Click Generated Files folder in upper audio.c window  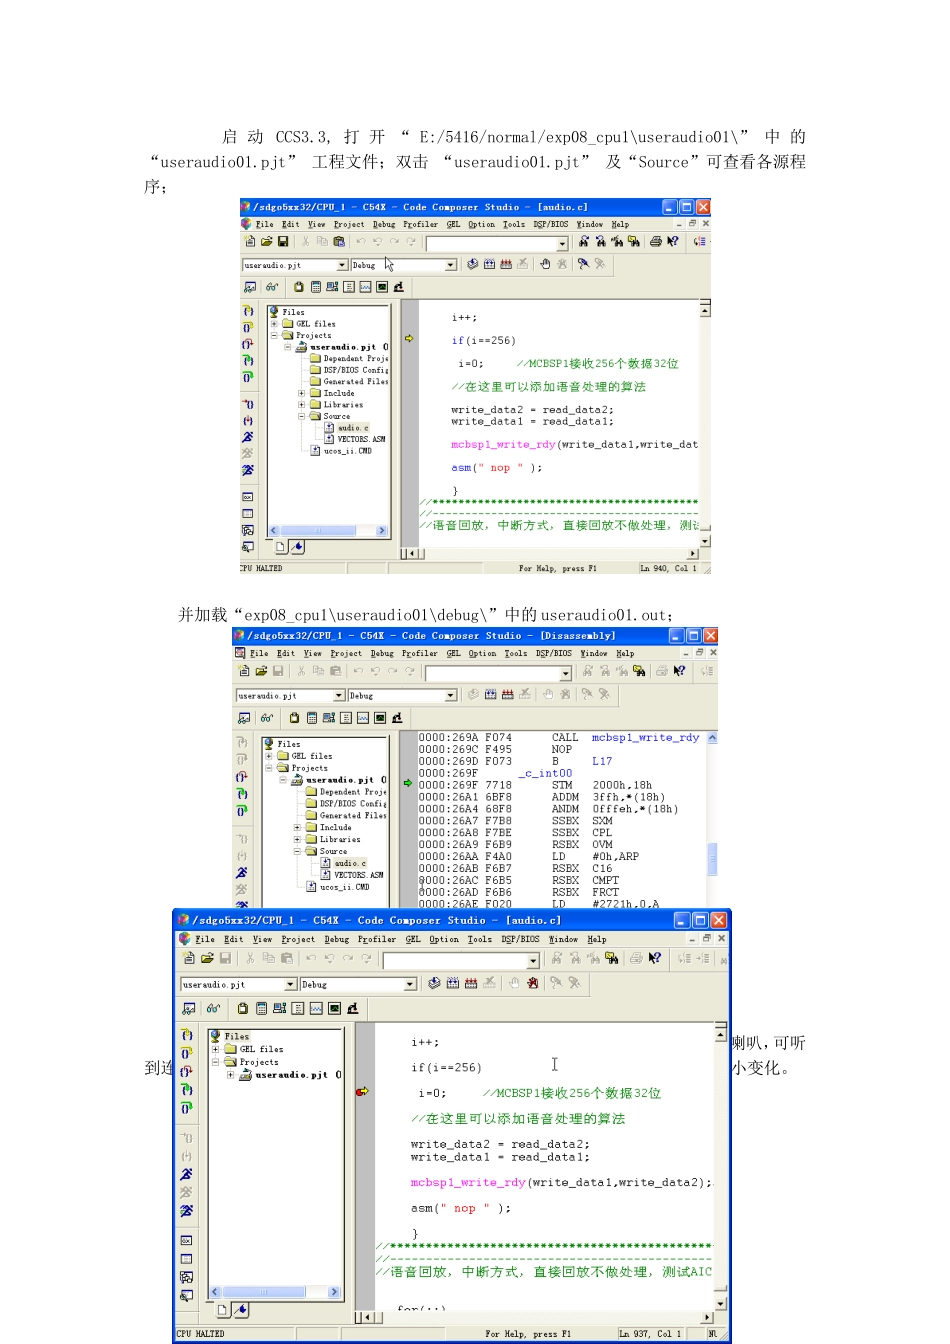(355, 381)
